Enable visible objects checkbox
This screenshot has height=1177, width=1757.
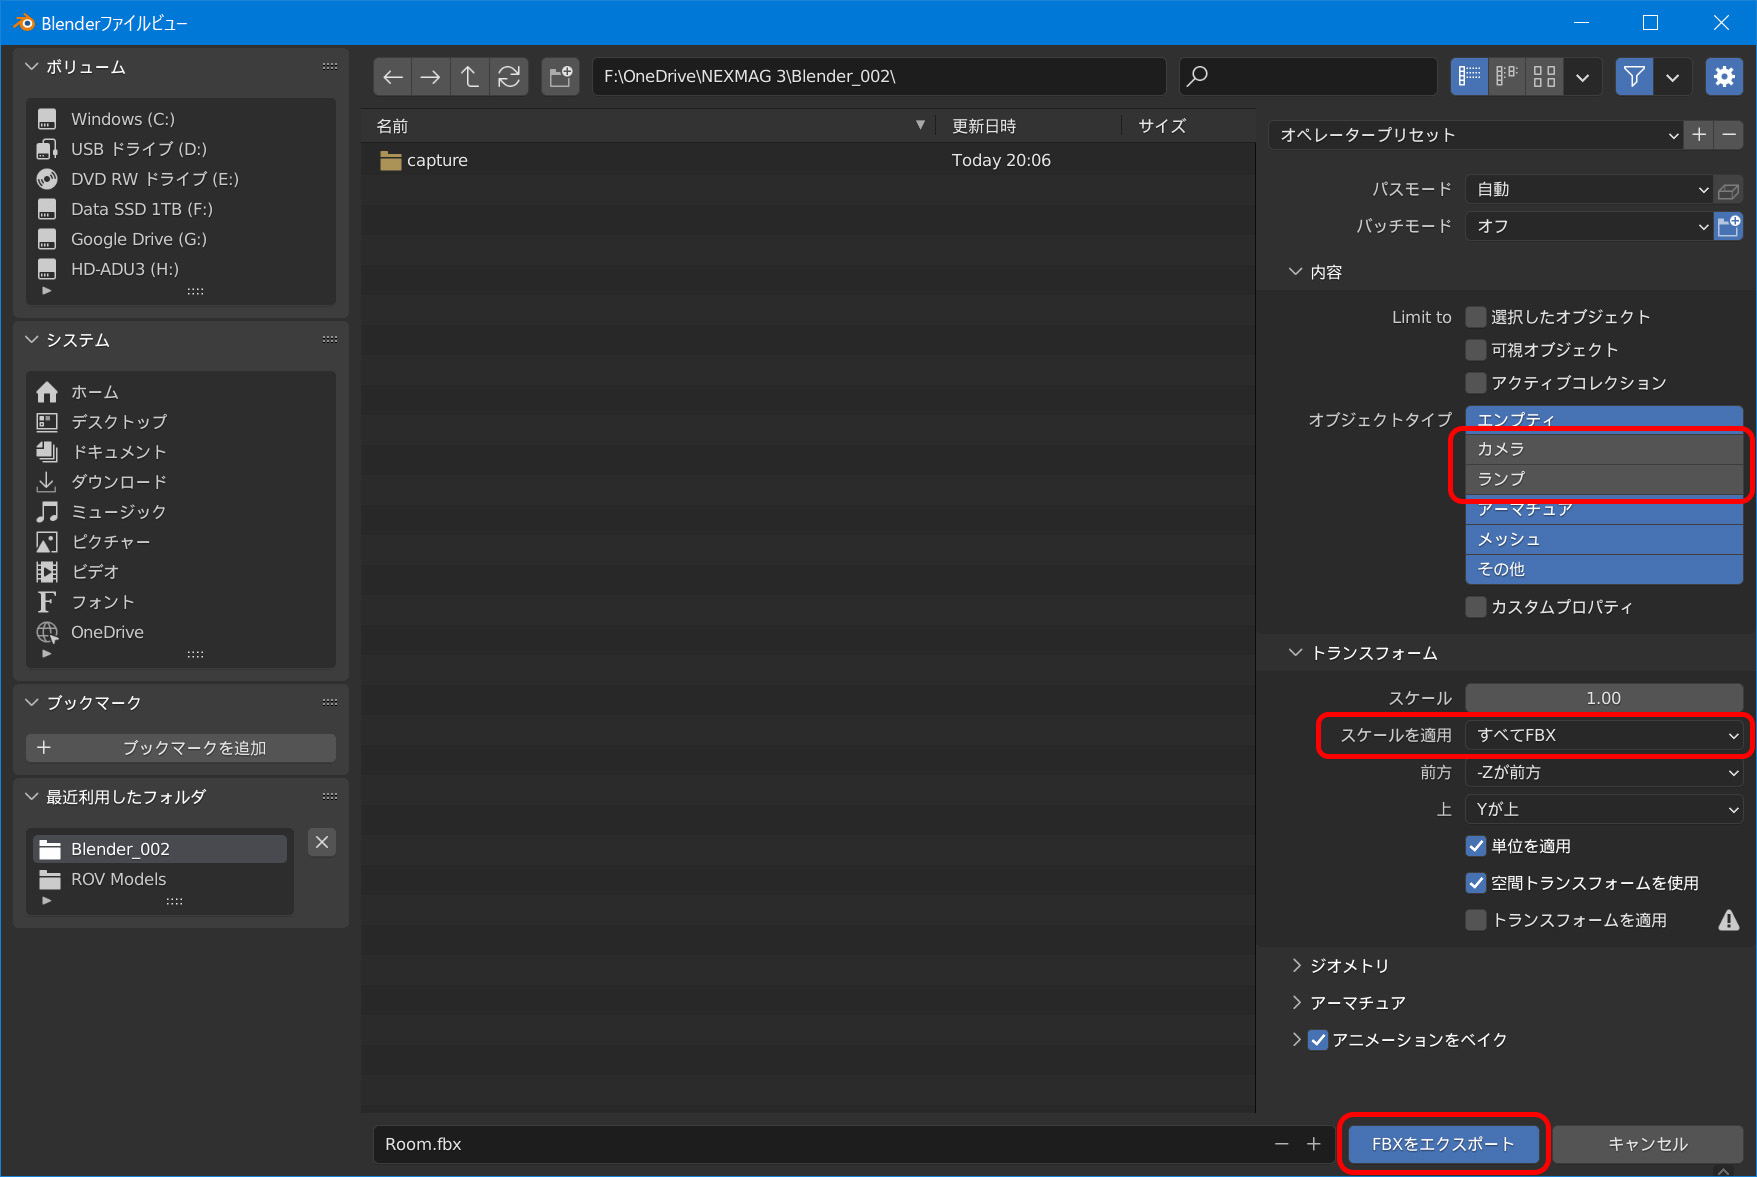click(1476, 350)
